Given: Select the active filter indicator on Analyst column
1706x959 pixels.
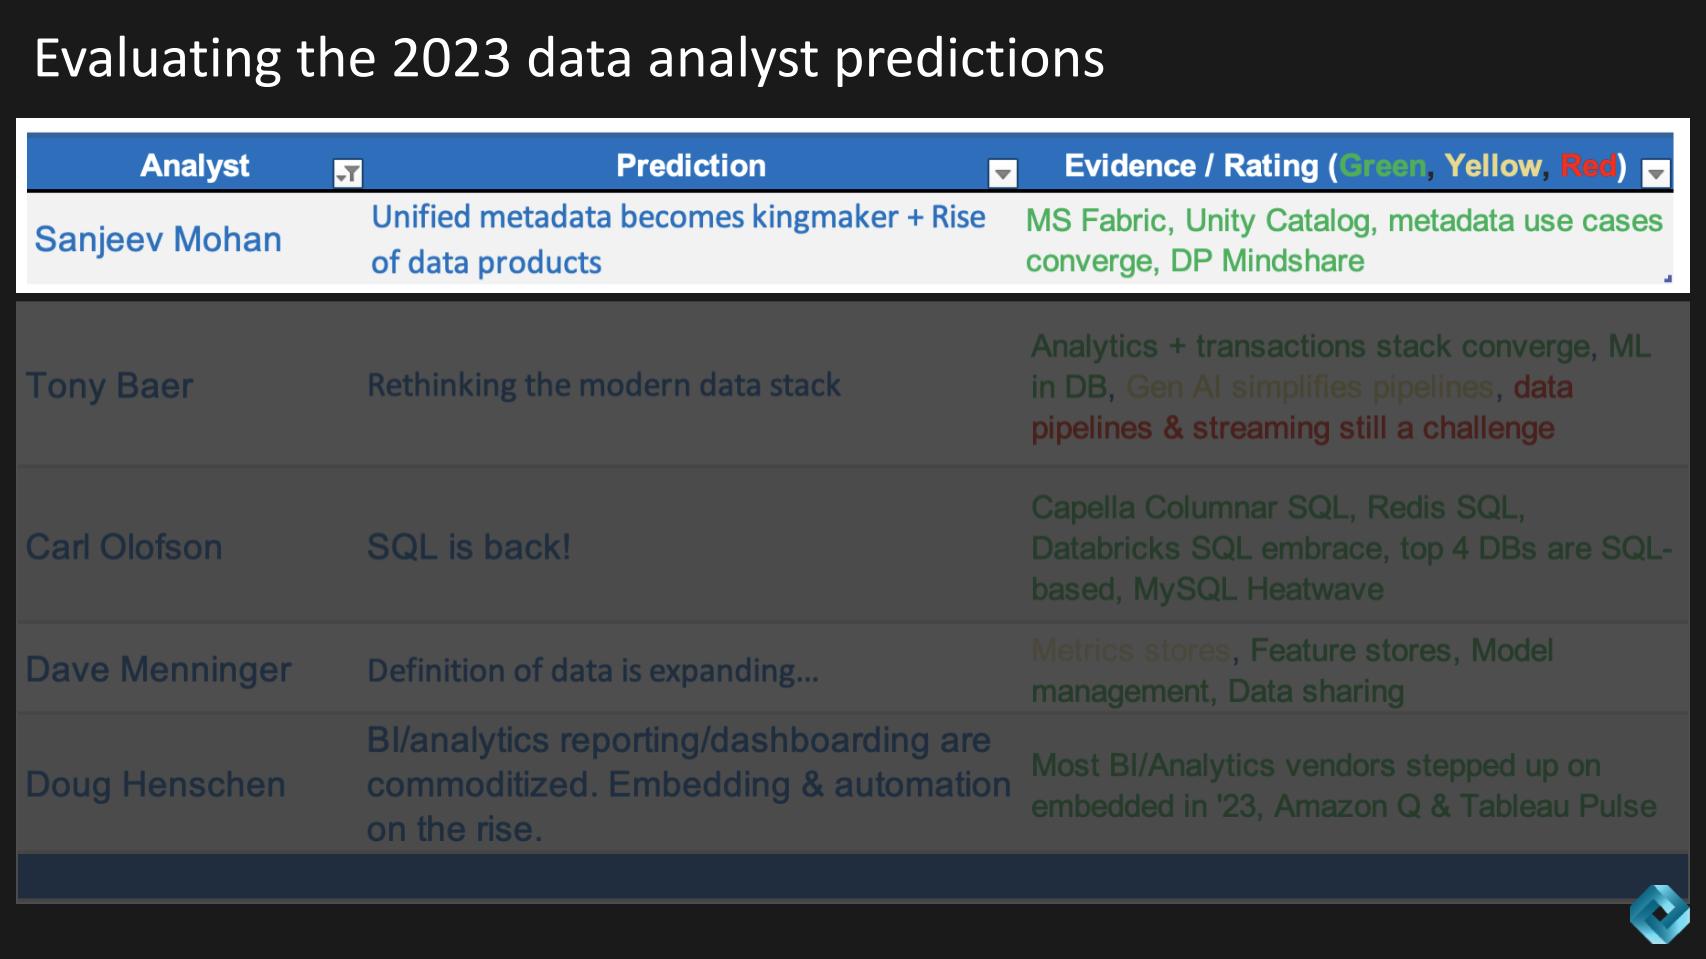Looking at the screenshot, I should (348, 172).
